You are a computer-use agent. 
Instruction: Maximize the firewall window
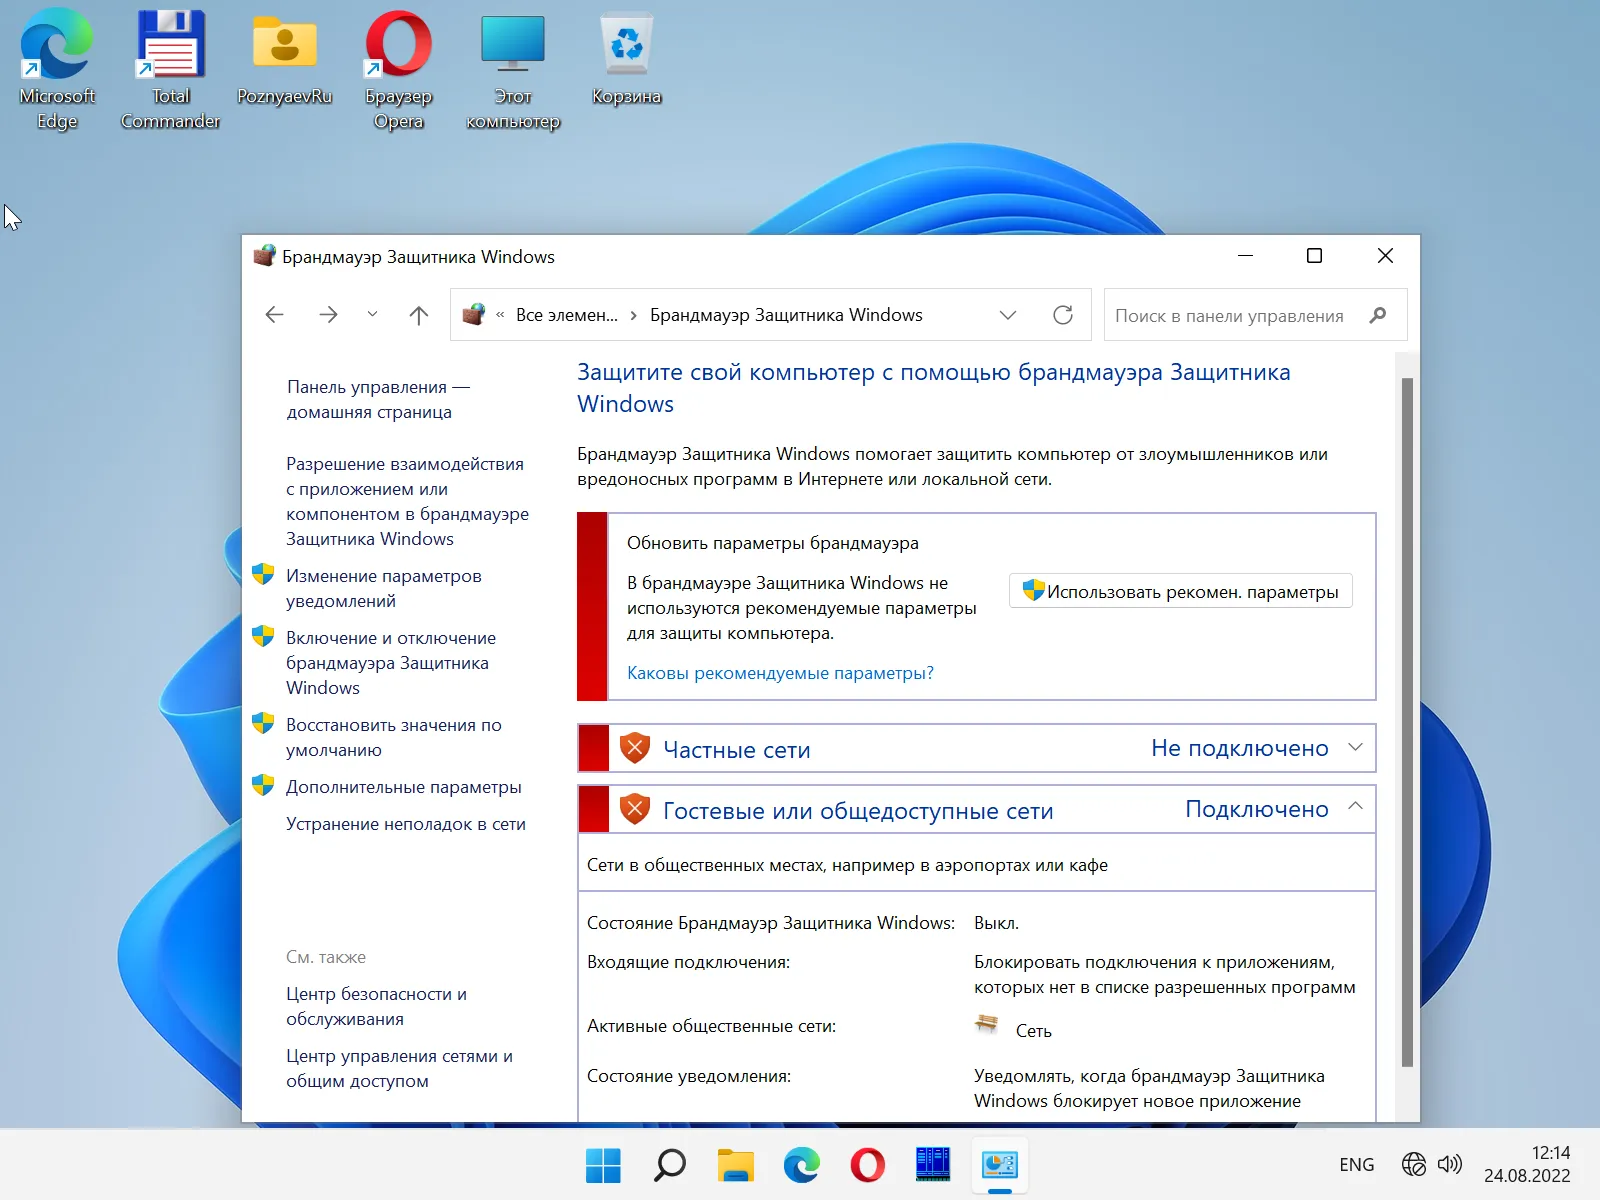coord(1315,256)
